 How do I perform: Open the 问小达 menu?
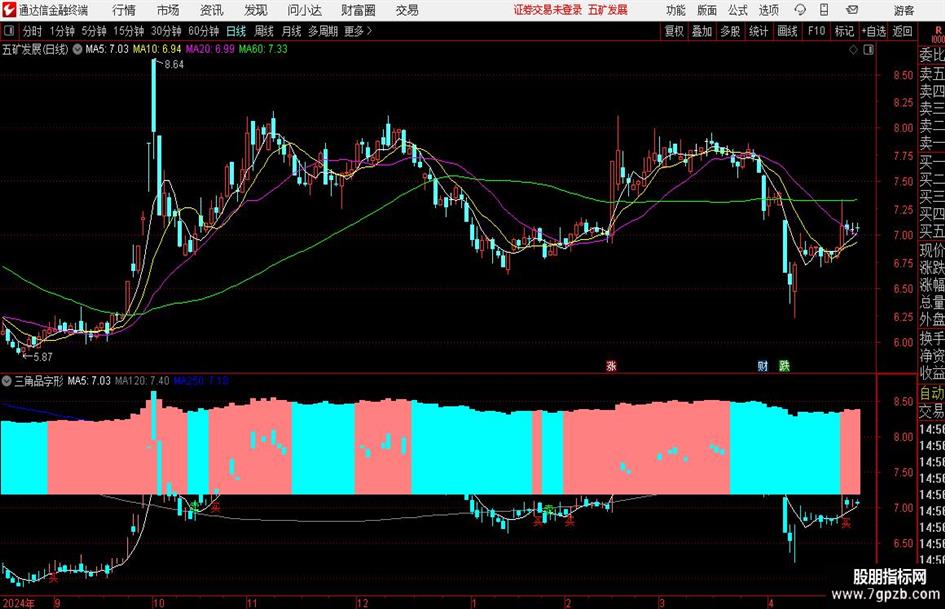pos(304,10)
